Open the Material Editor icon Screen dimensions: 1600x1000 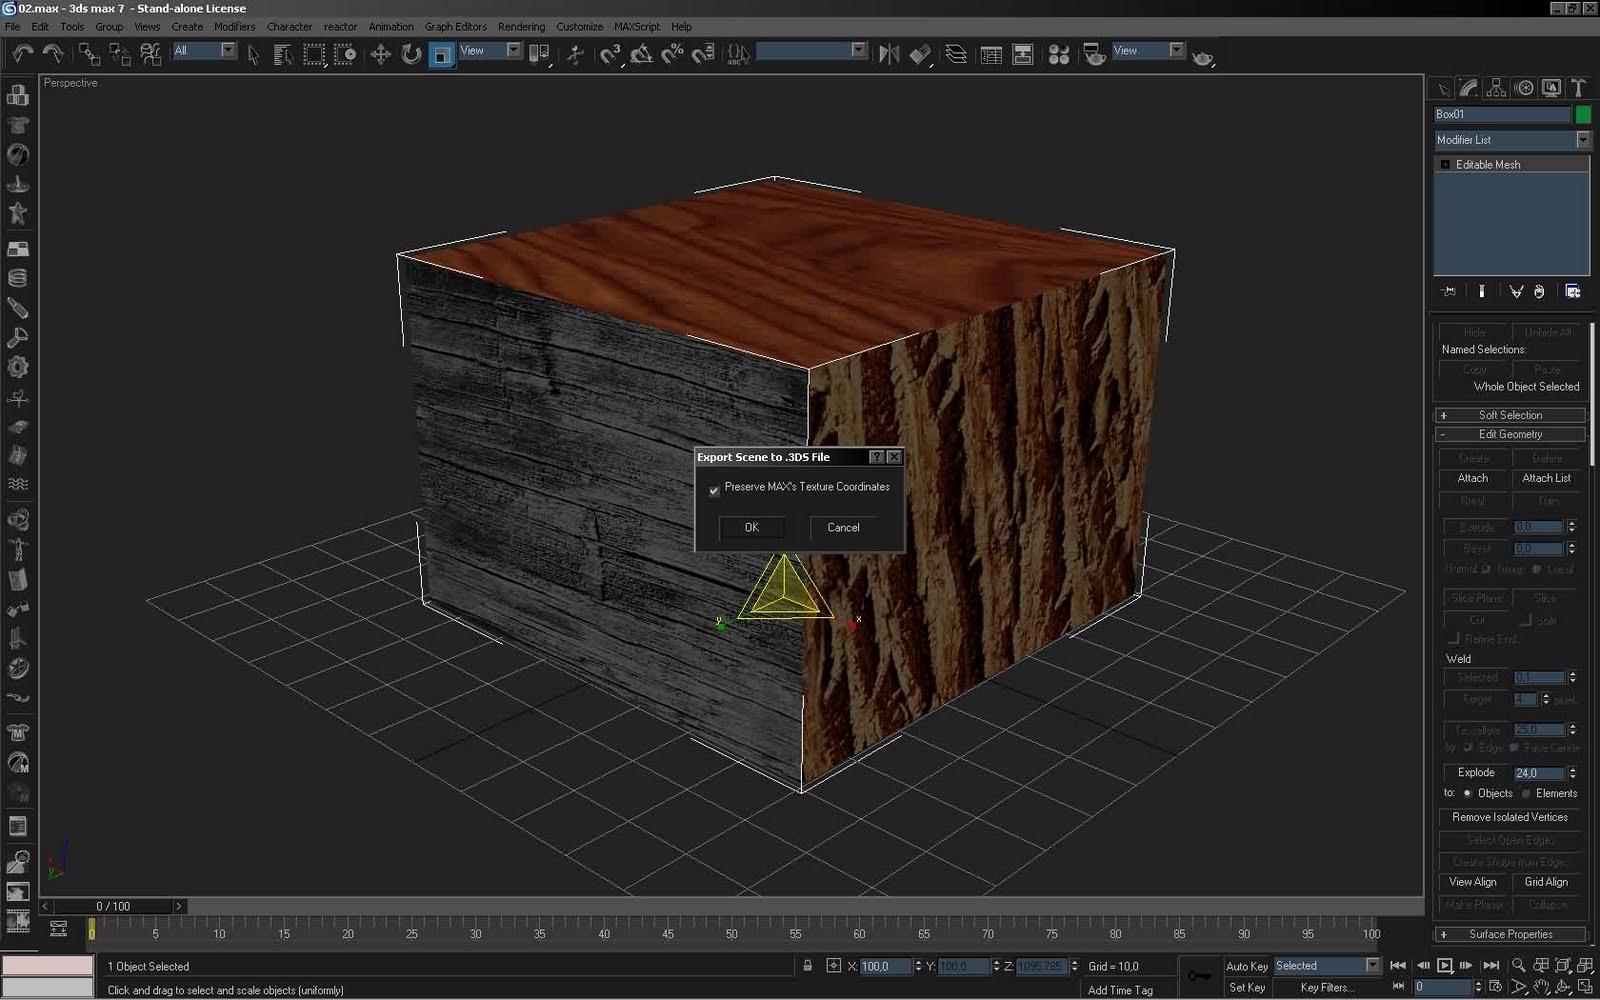[1059, 55]
